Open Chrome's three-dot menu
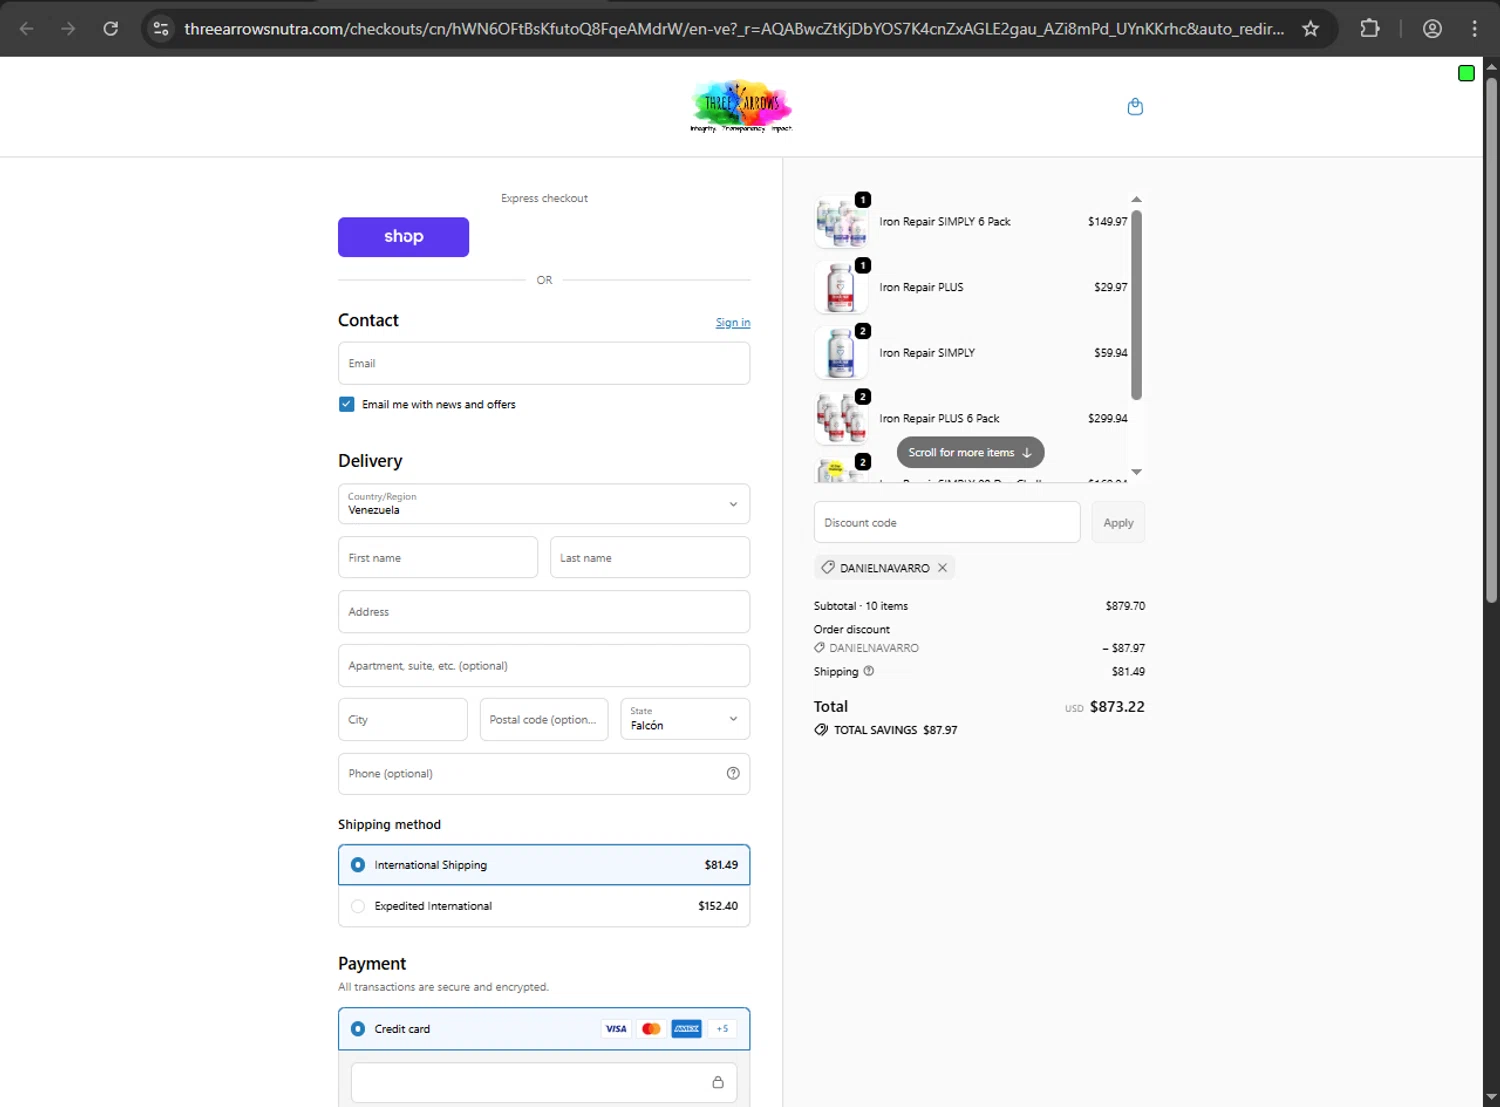1500x1107 pixels. [1474, 29]
